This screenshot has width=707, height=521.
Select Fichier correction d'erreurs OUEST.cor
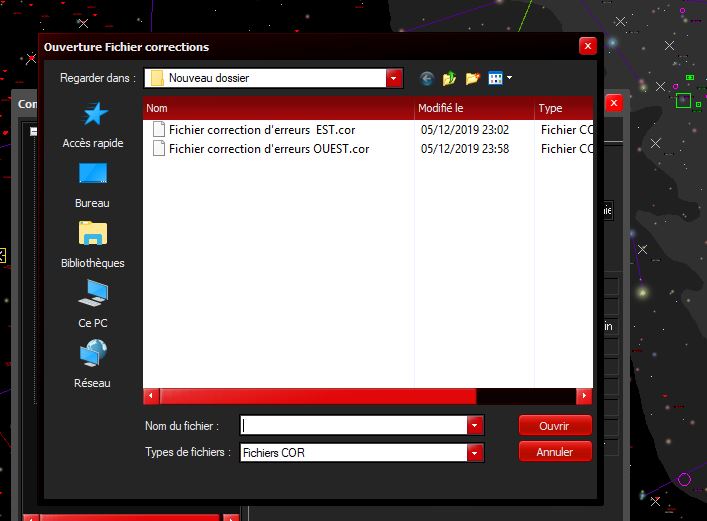(268, 149)
